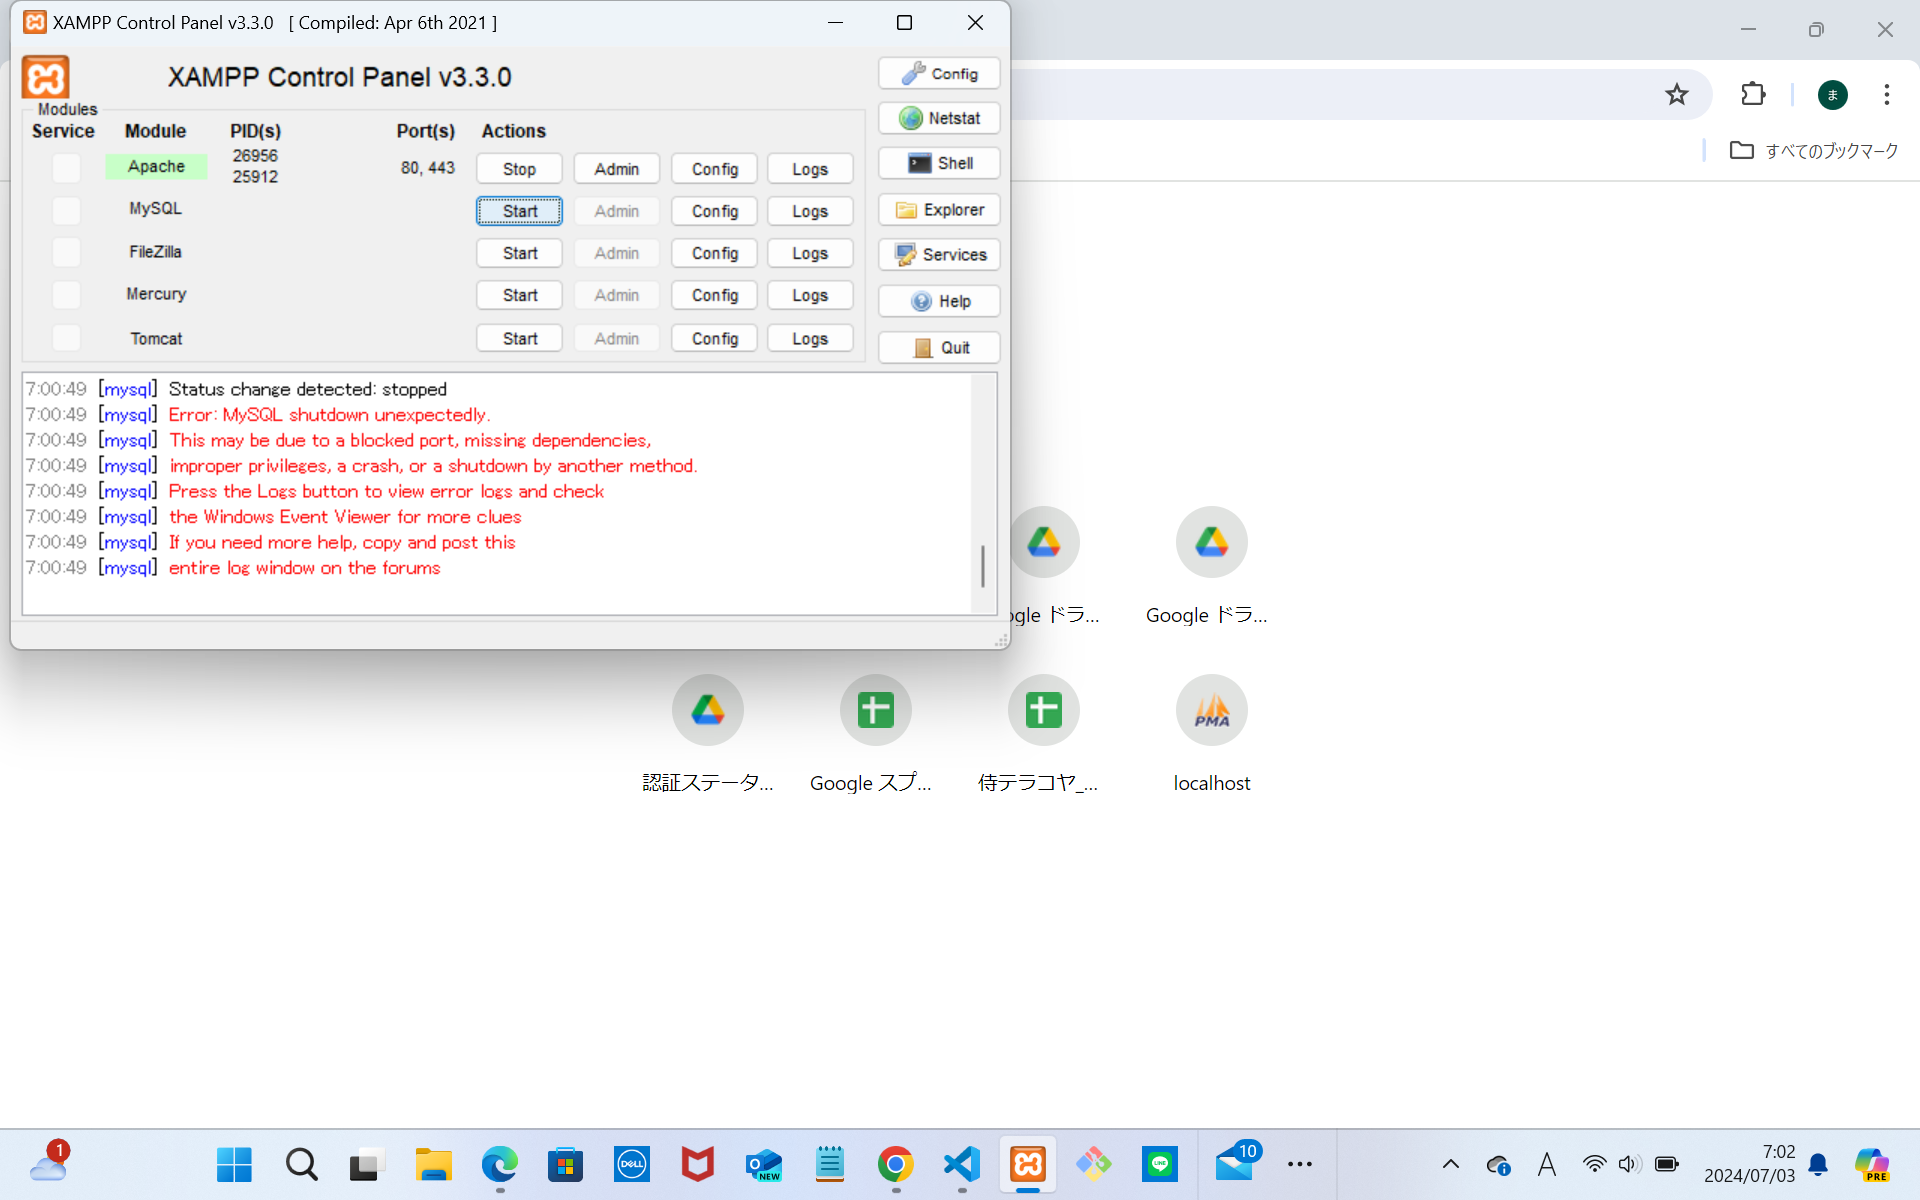Open the Tomcat Config menu

[x=714, y=339]
